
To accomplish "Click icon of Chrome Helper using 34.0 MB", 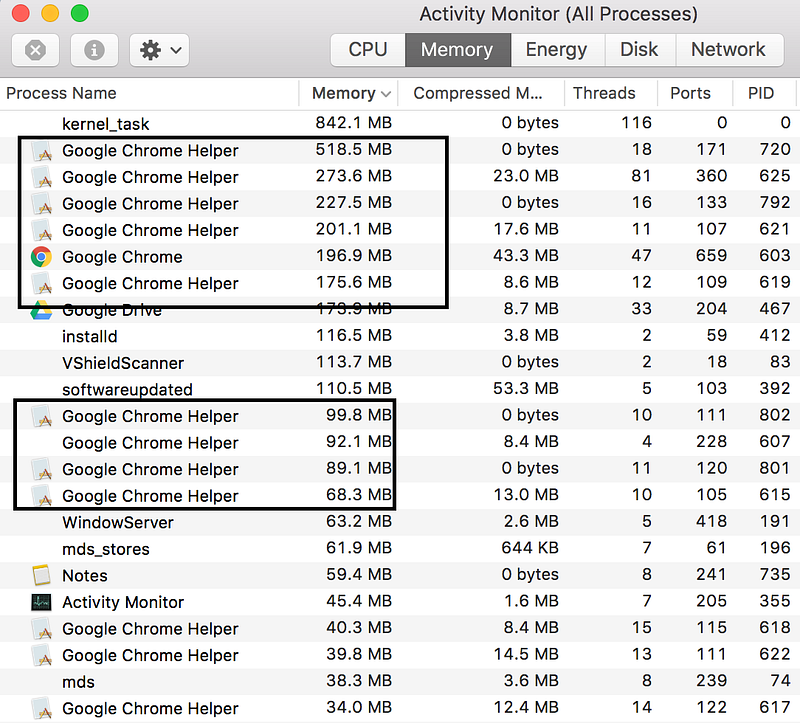I will pos(41,708).
